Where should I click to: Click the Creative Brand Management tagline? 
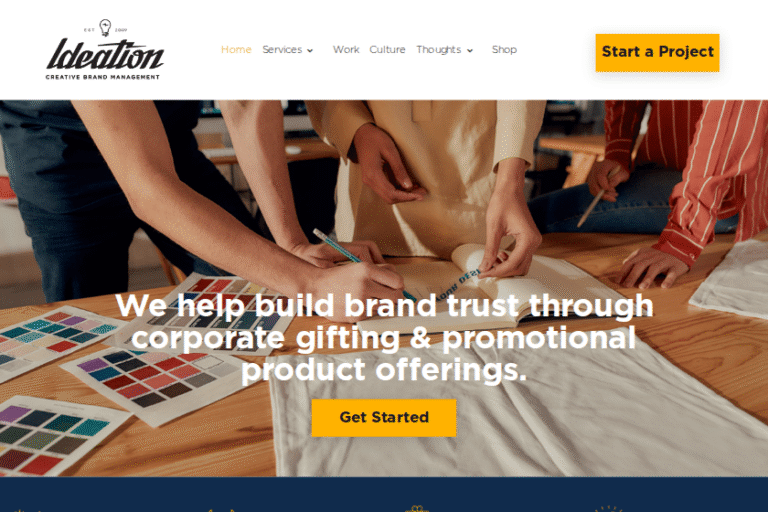point(103,77)
